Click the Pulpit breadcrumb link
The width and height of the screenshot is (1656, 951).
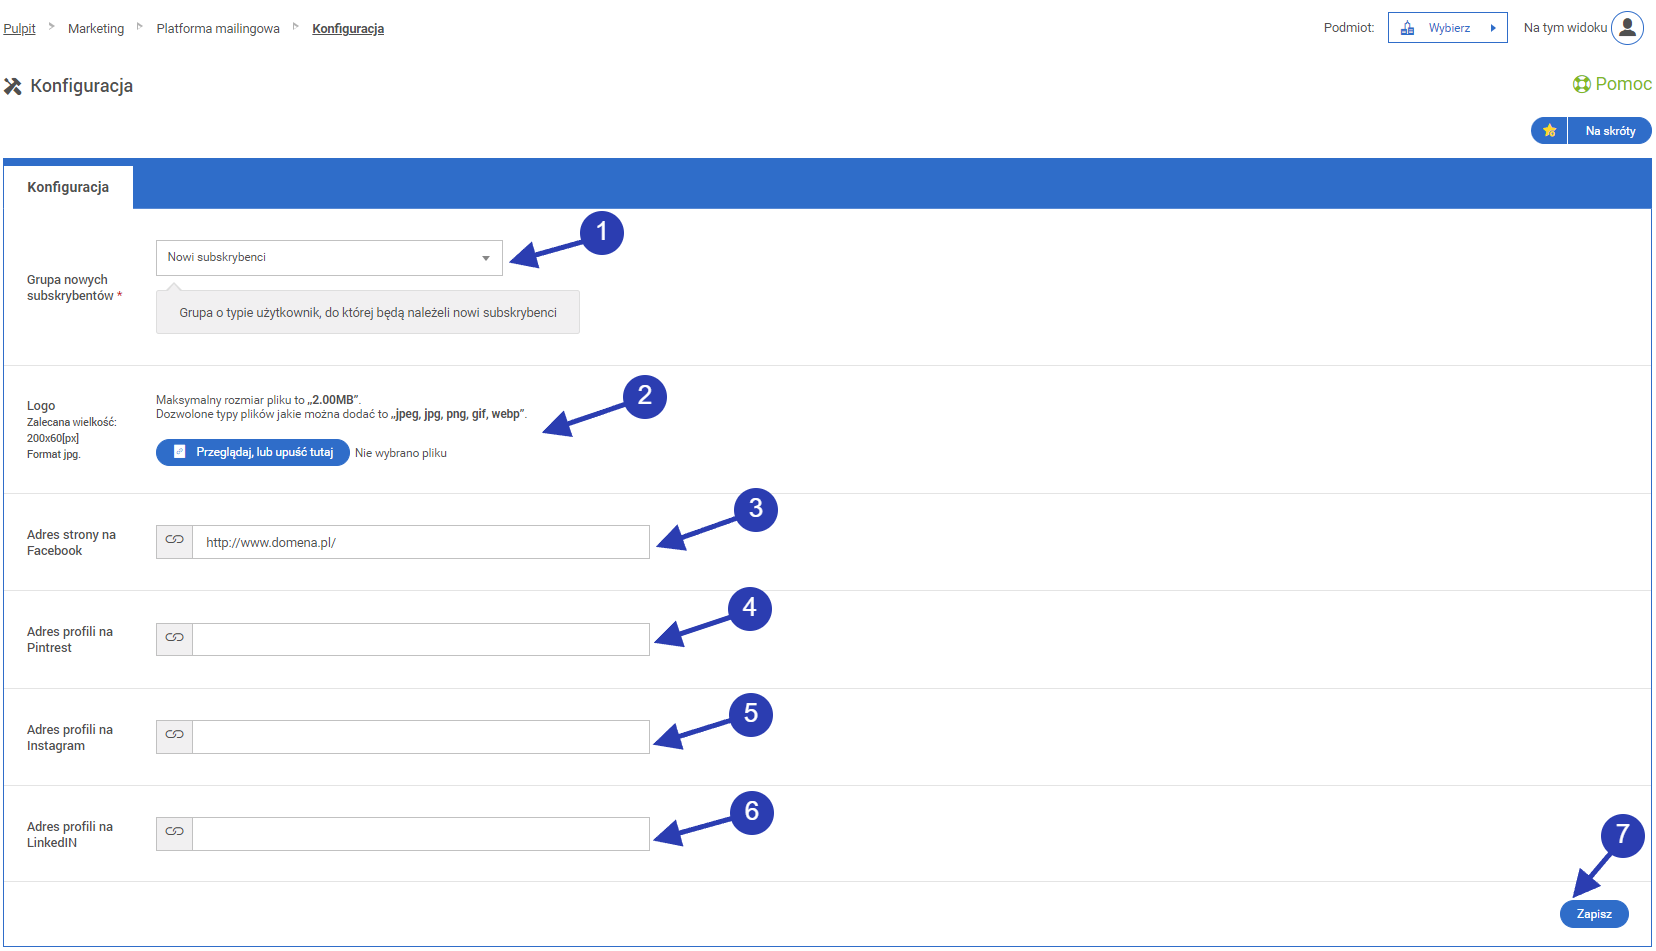tap(19, 29)
